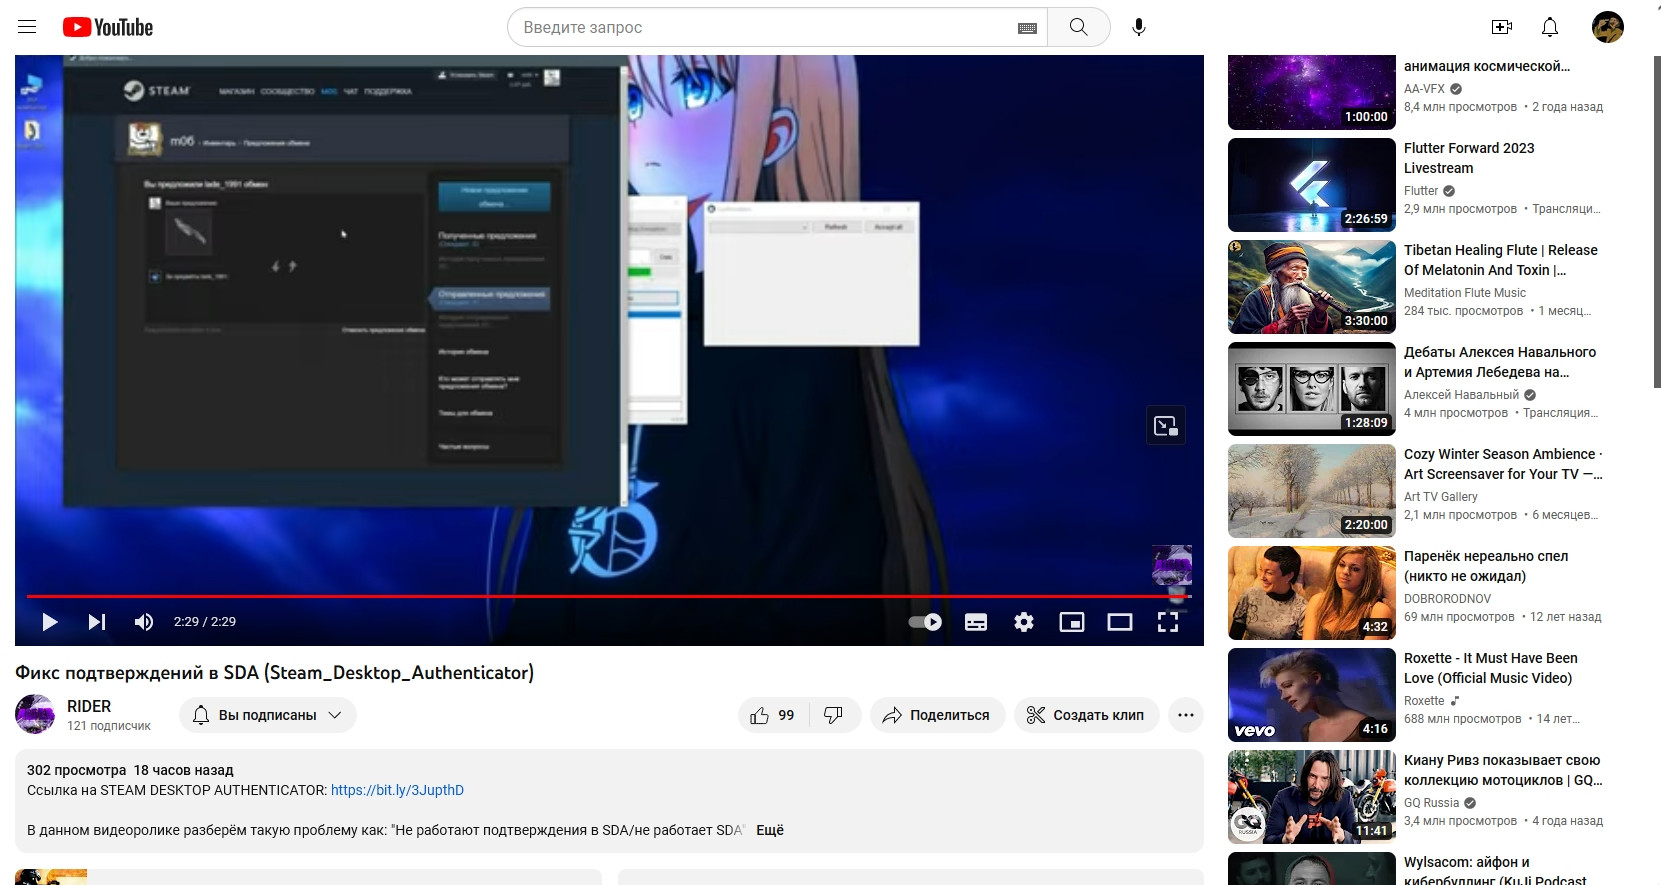1661x885 pixels.
Task: Open the account avatar menu
Action: coord(1608,27)
